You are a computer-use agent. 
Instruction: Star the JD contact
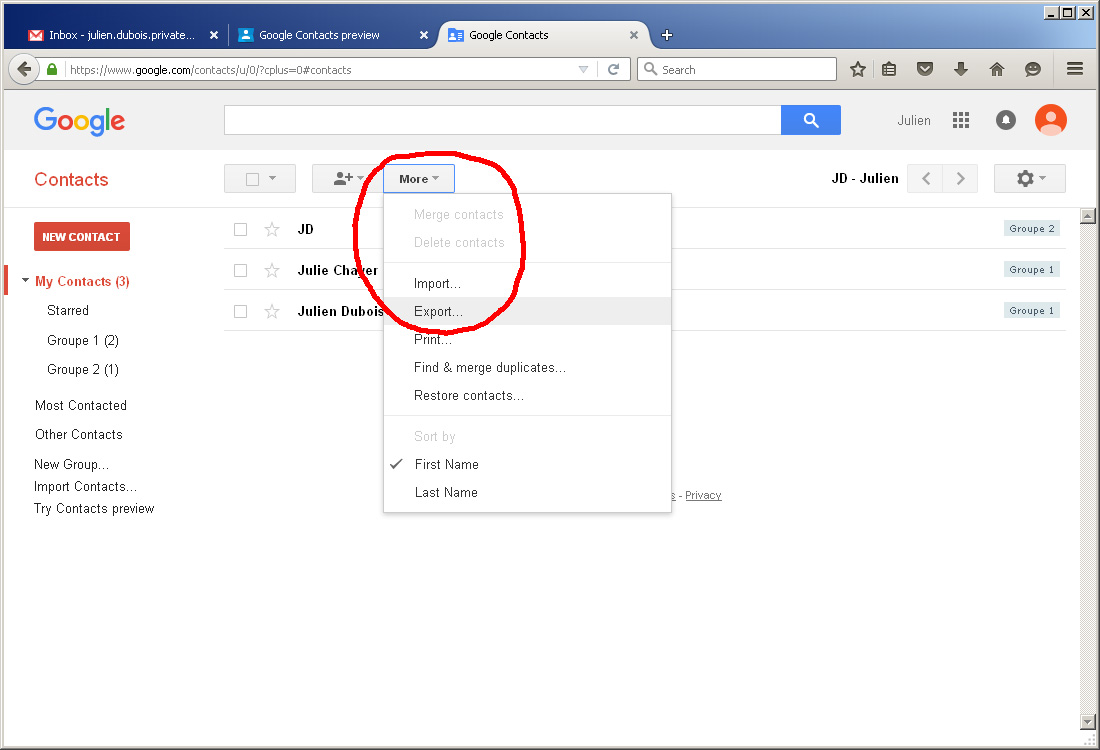click(x=272, y=229)
